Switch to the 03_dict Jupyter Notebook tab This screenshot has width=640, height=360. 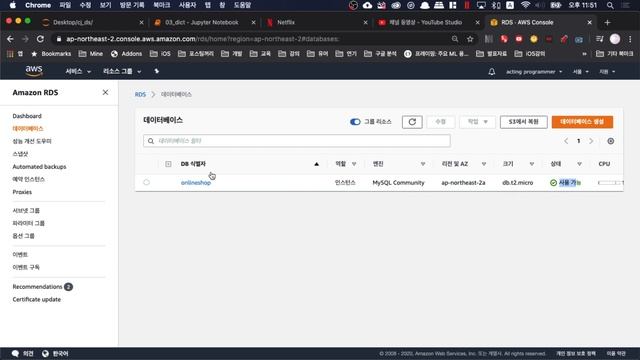pyautogui.click(x=202, y=22)
